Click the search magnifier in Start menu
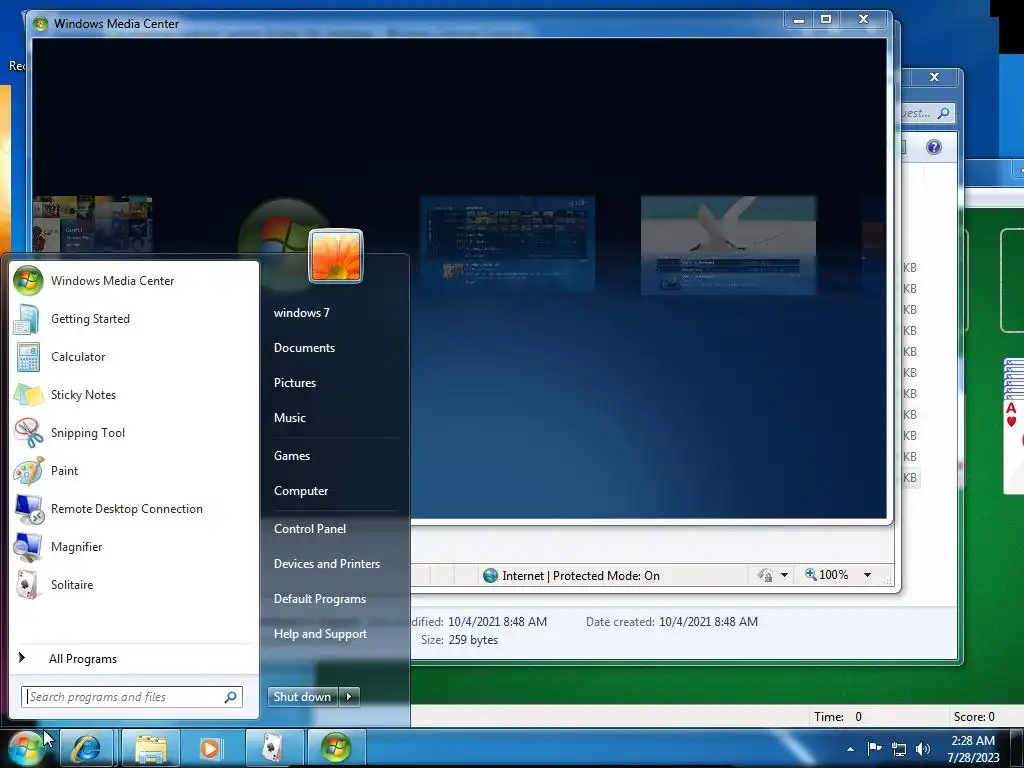This screenshot has height=768, width=1024. click(x=231, y=697)
